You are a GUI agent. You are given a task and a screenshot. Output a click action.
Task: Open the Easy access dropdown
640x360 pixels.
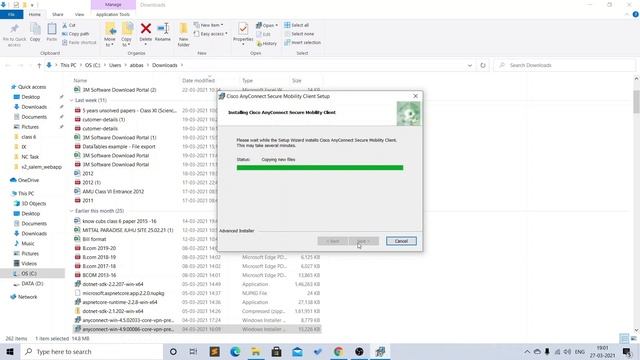tap(211, 34)
